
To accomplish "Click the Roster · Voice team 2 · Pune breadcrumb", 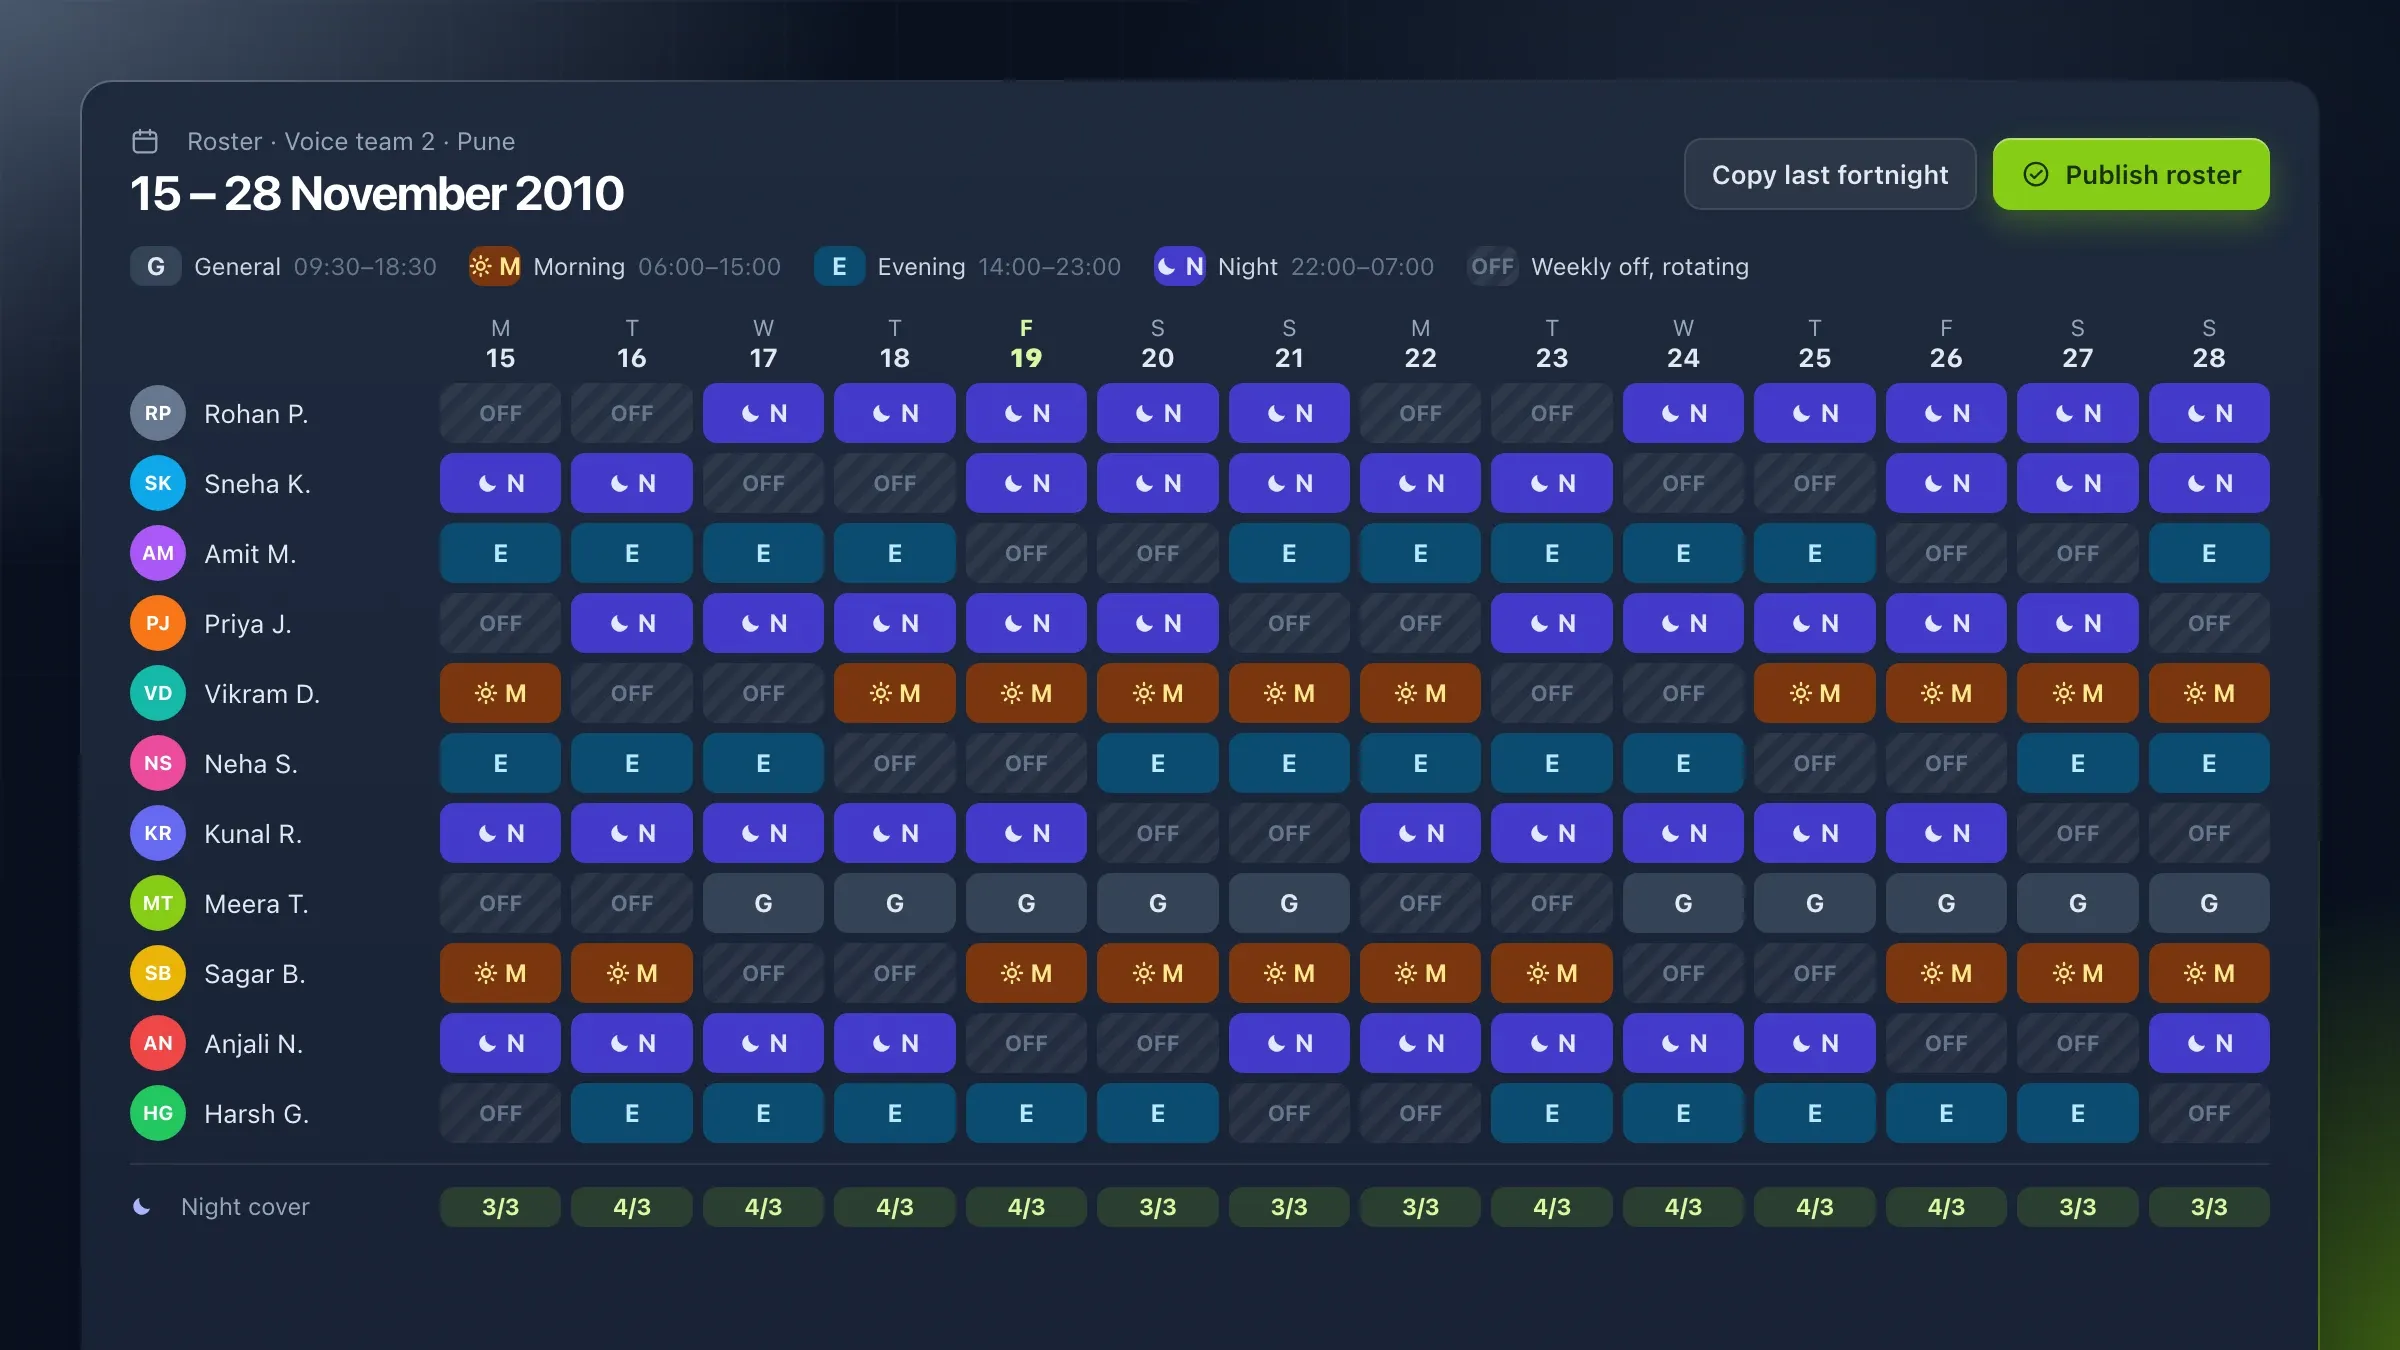I will [351, 141].
